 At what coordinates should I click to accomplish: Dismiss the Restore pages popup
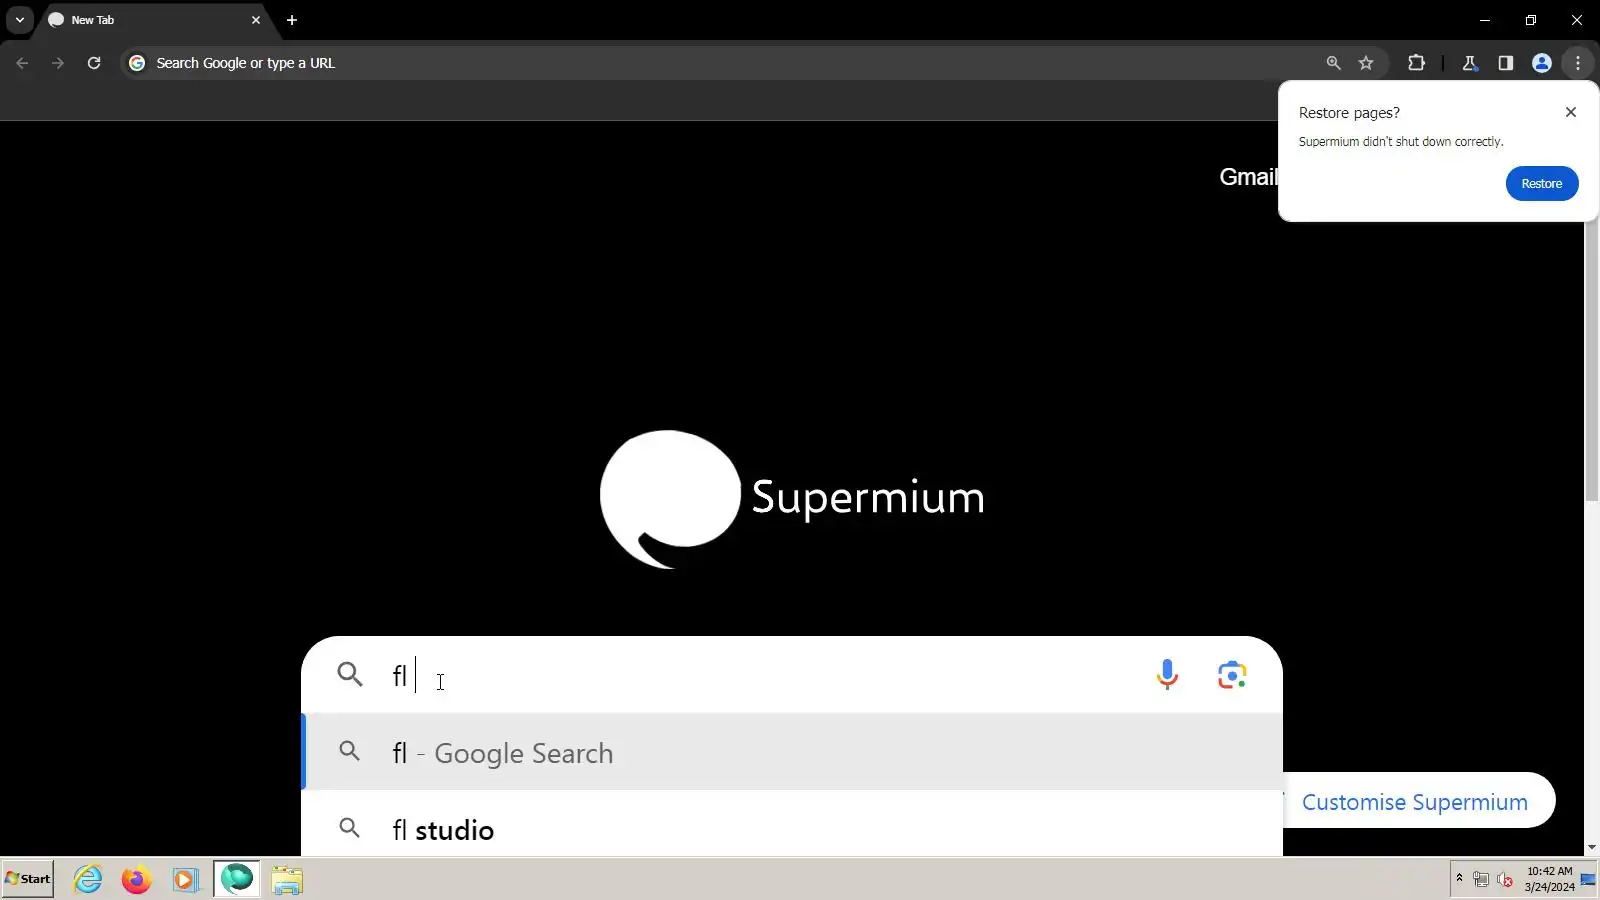(1571, 112)
